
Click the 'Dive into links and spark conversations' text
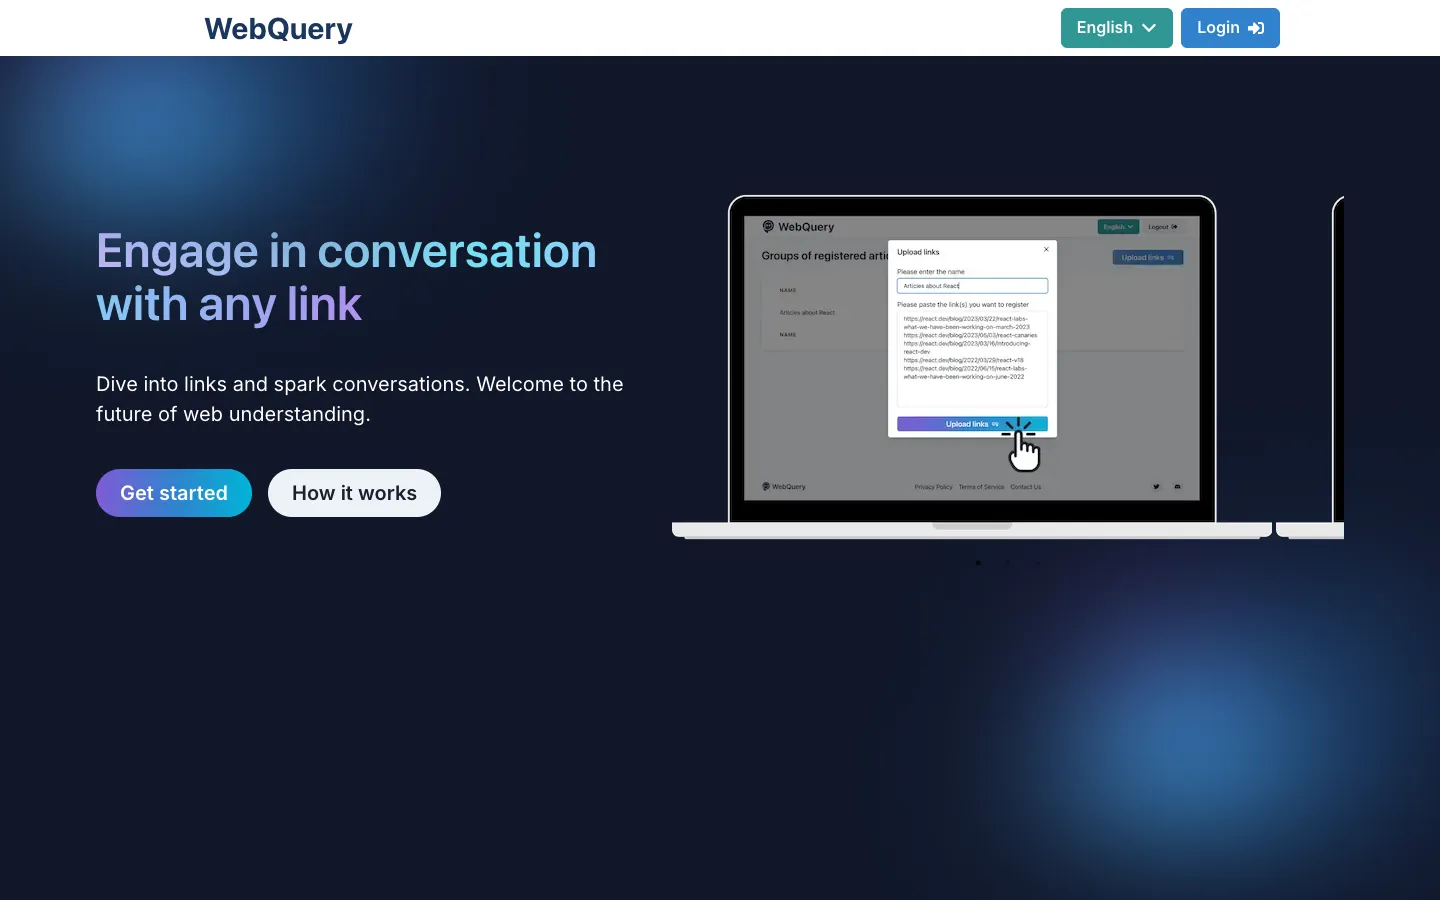point(360,399)
